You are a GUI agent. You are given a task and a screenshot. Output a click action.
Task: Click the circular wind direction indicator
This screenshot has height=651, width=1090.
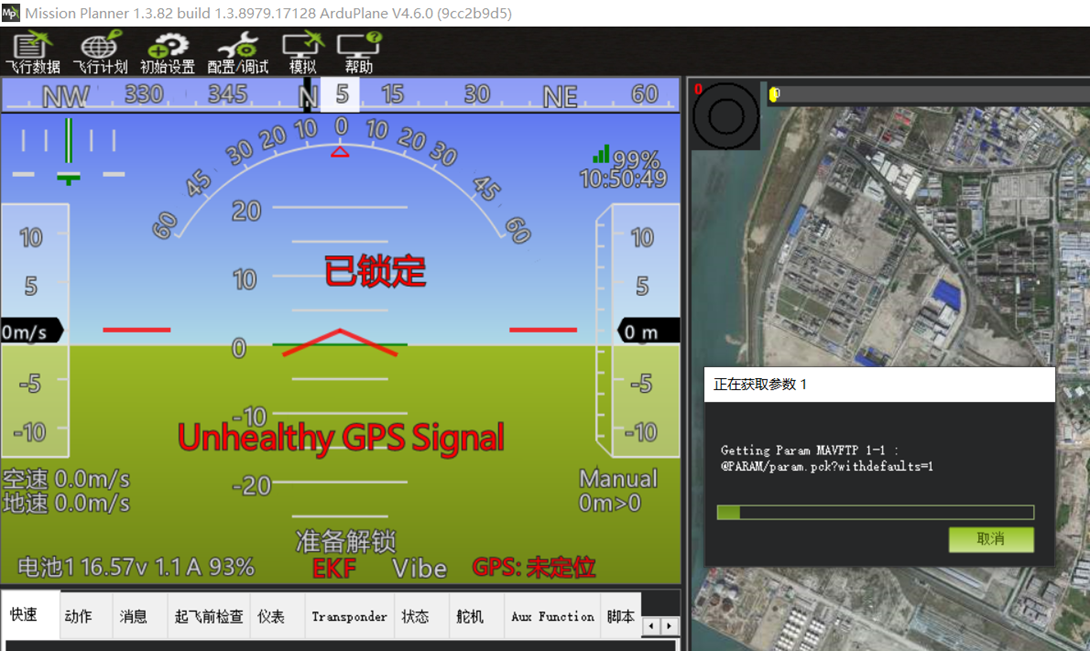click(726, 115)
